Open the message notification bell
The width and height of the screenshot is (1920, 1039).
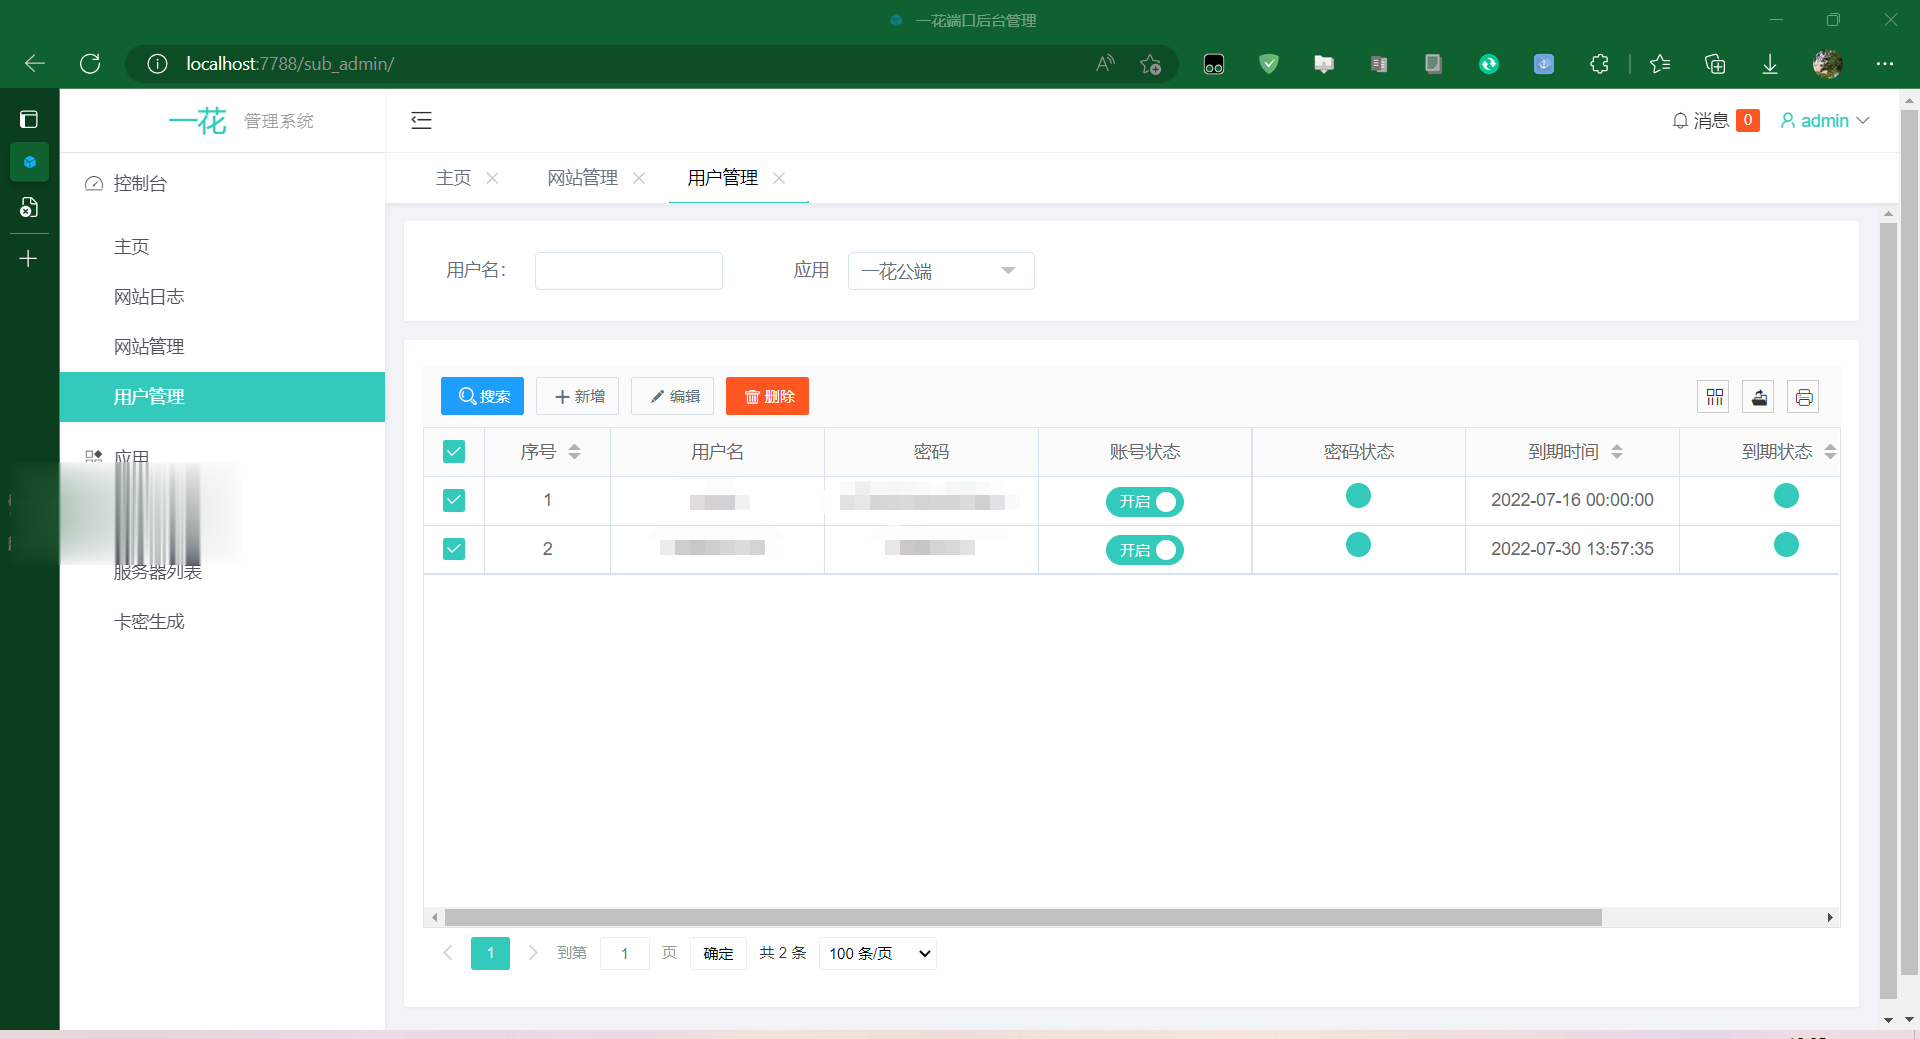pyautogui.click(x=1680, y=121)
